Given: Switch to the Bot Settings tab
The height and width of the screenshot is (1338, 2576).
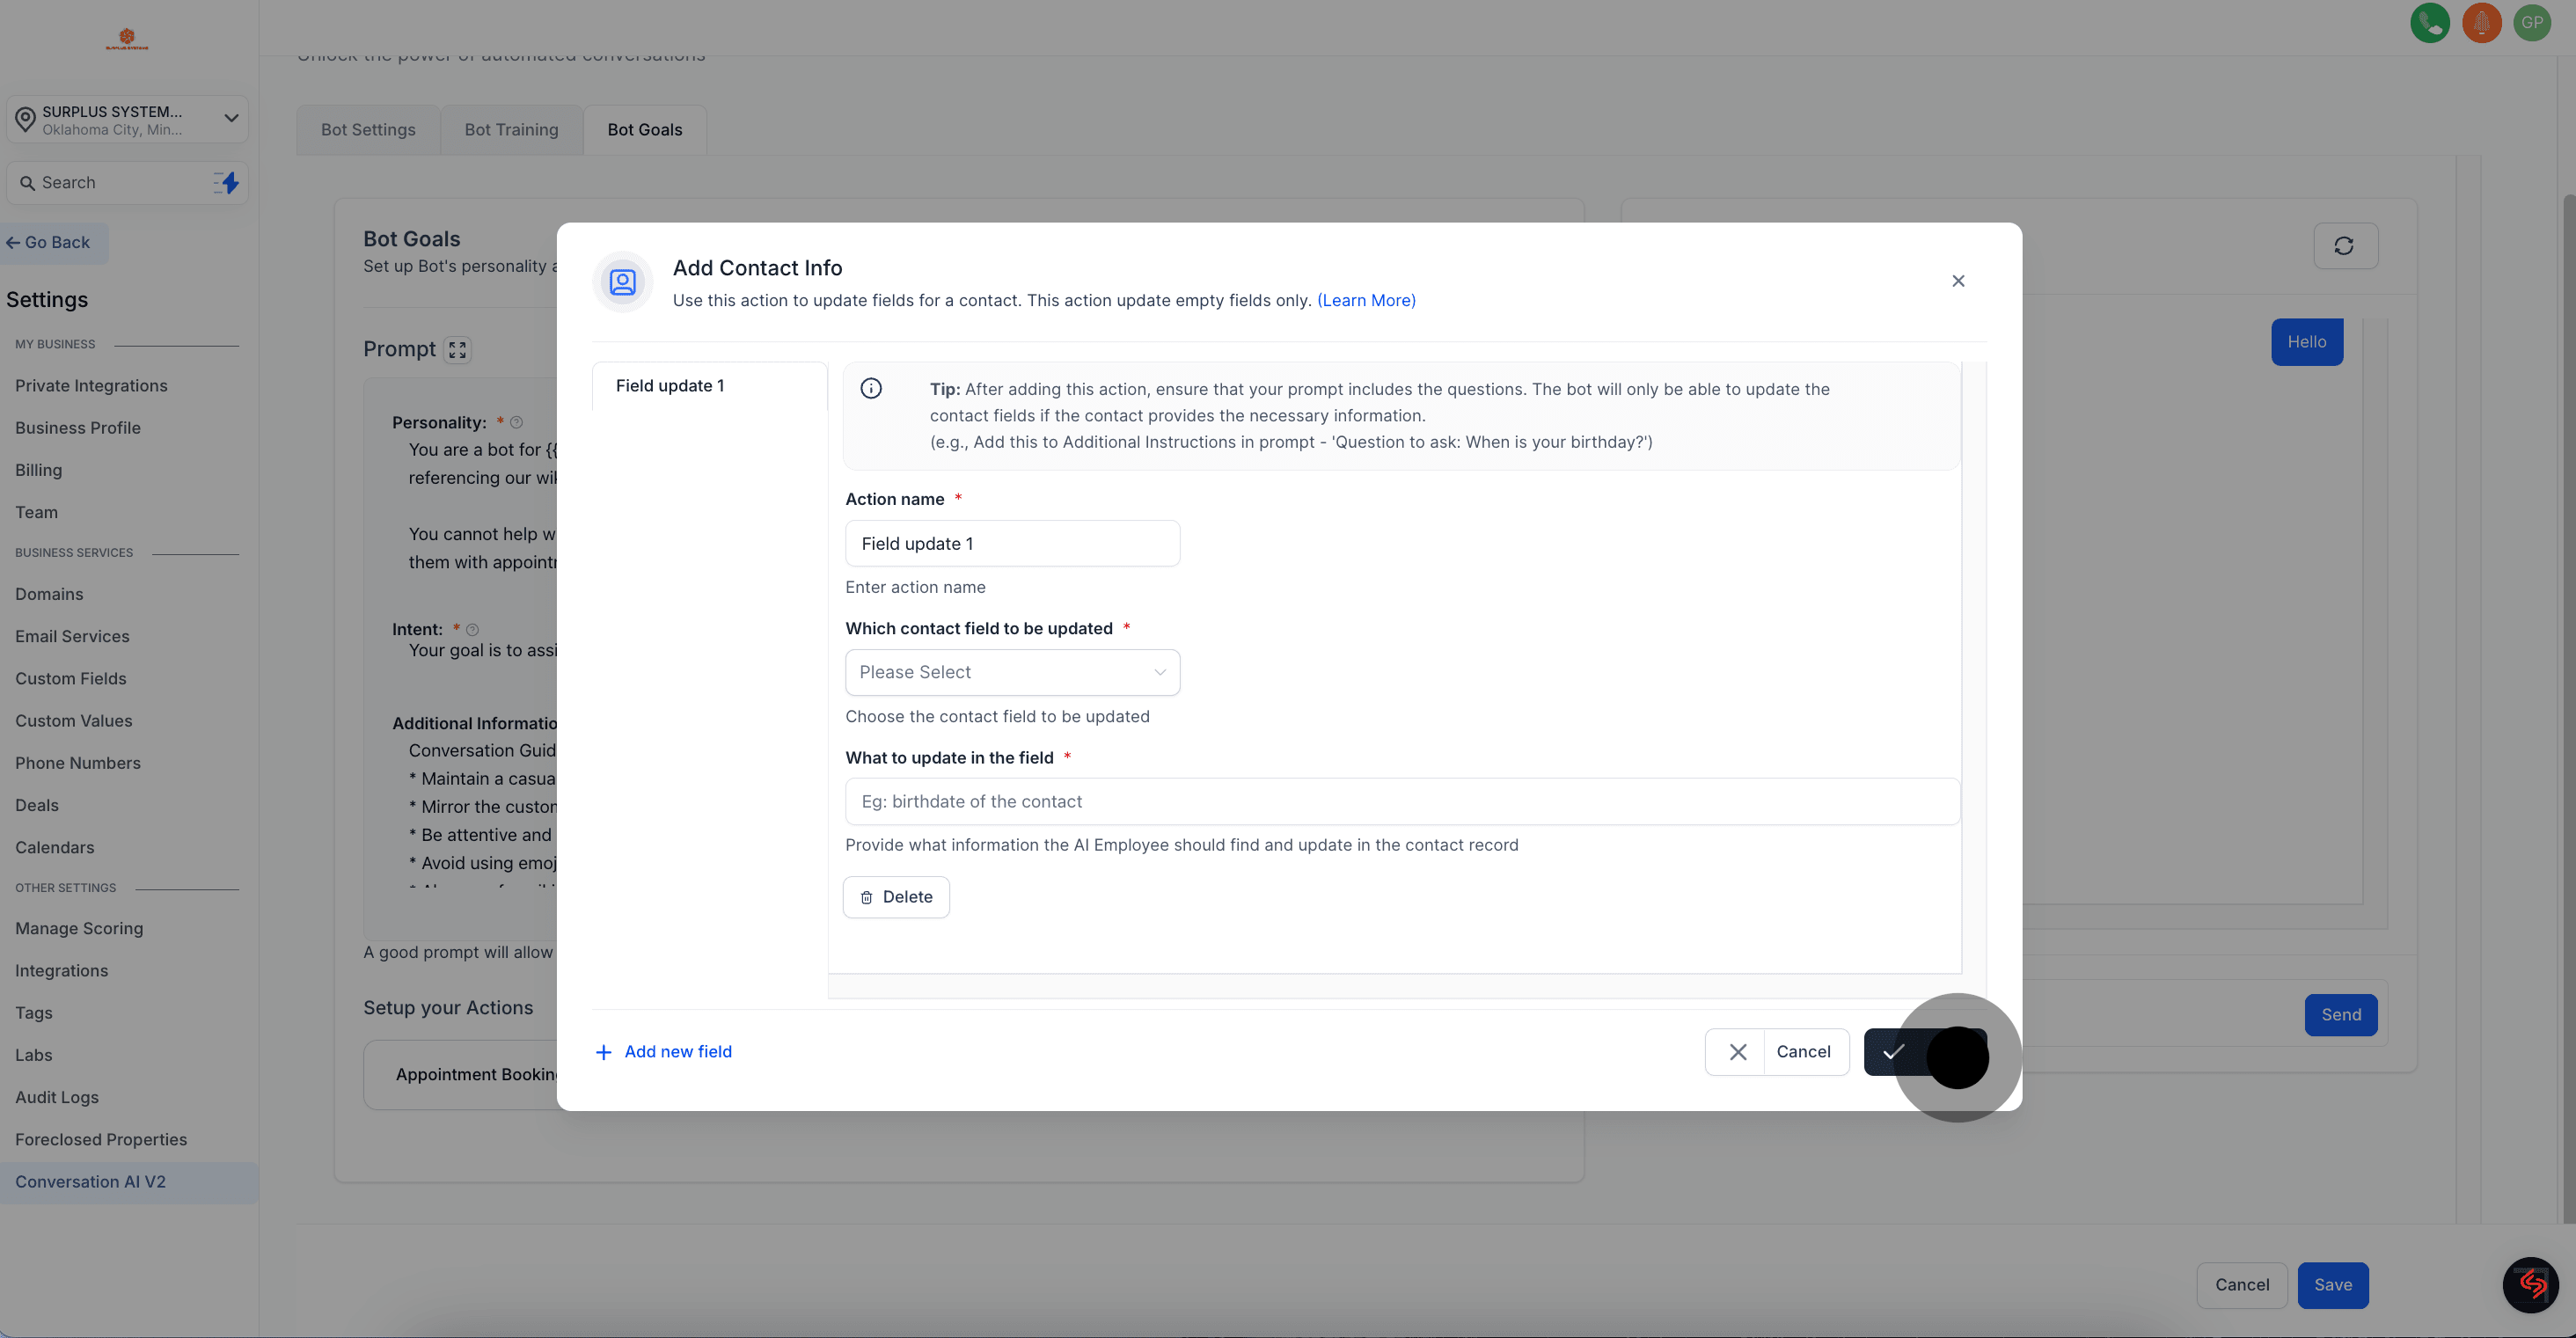Looking at the screenshot, I should pyautogui.click(x=368, y=130).
